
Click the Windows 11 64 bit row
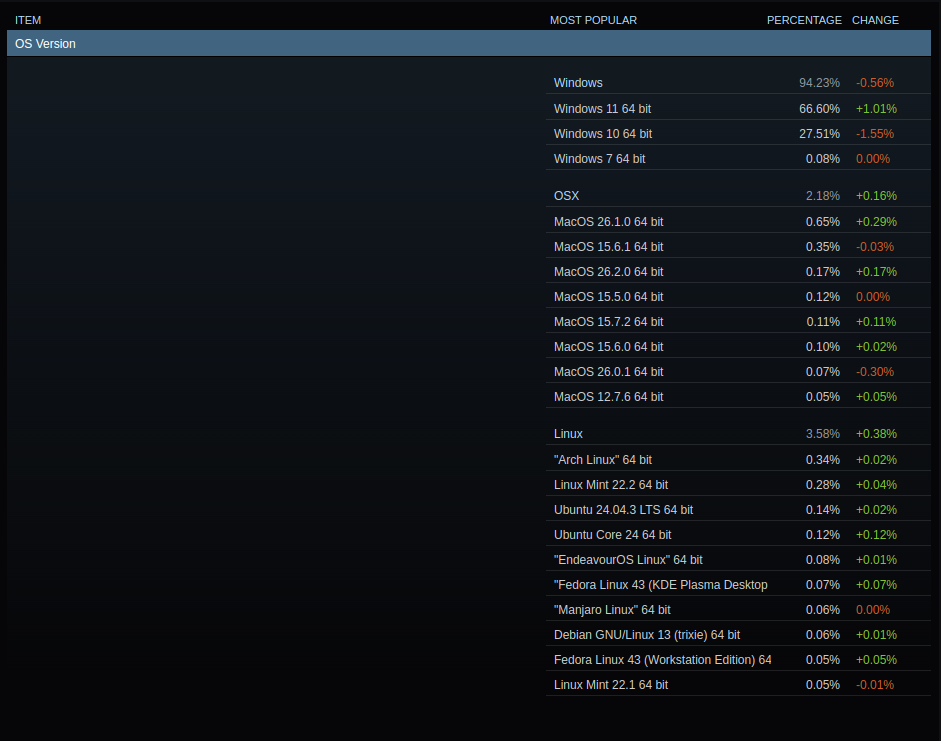pos(602,108)
